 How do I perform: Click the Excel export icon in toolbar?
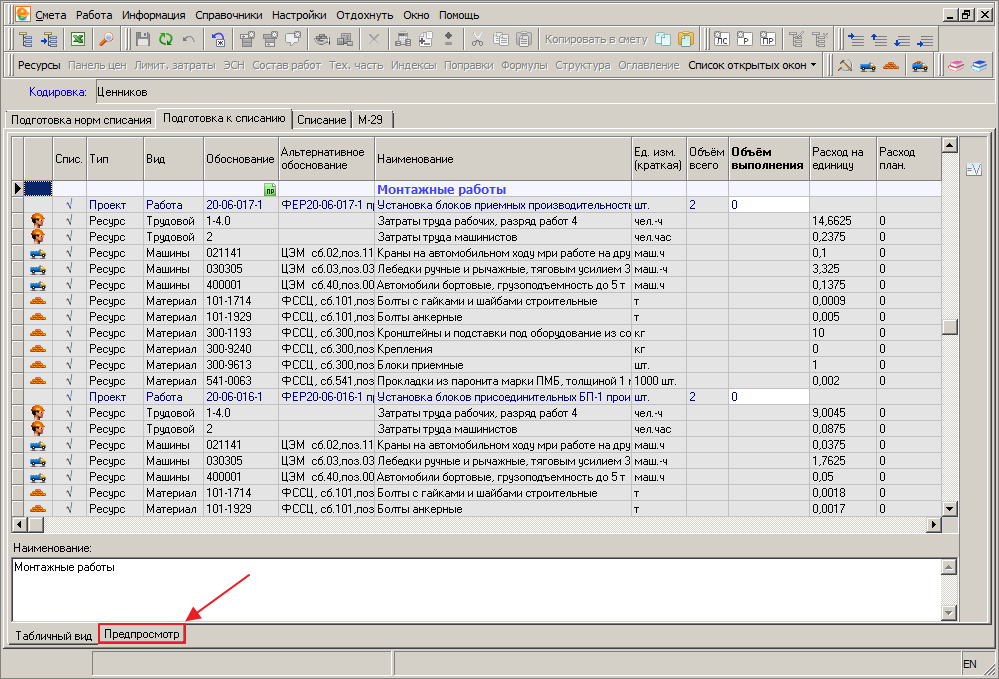pyautogui.click(x=77, y=40)
